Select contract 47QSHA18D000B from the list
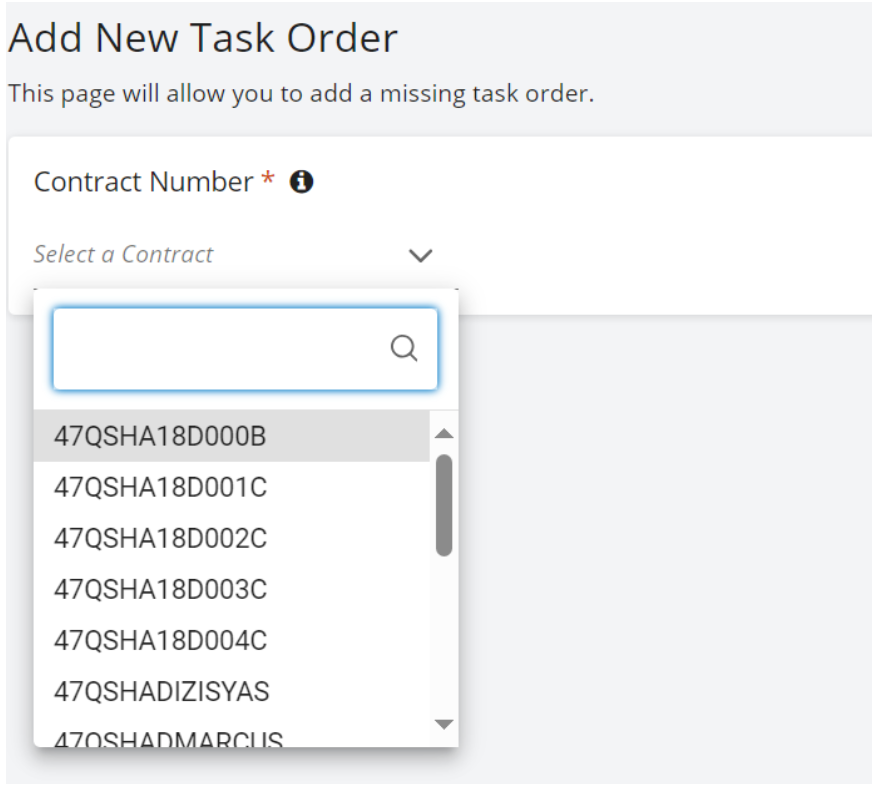Image resolution: width=872 pixels, height=785 pixels. pyautogui.click(x=160, y=436)
